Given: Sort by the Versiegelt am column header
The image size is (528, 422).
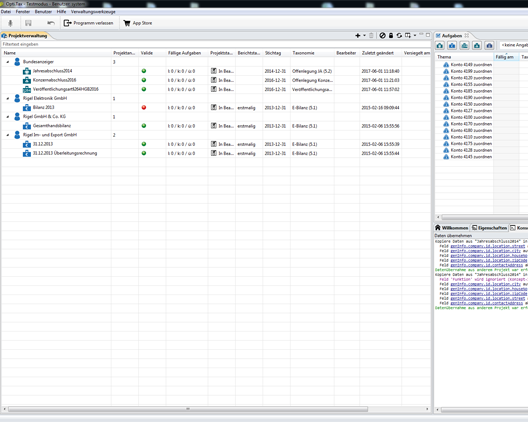Looking at the screenshot, I should pyautogui.click(x=416, y=53).
